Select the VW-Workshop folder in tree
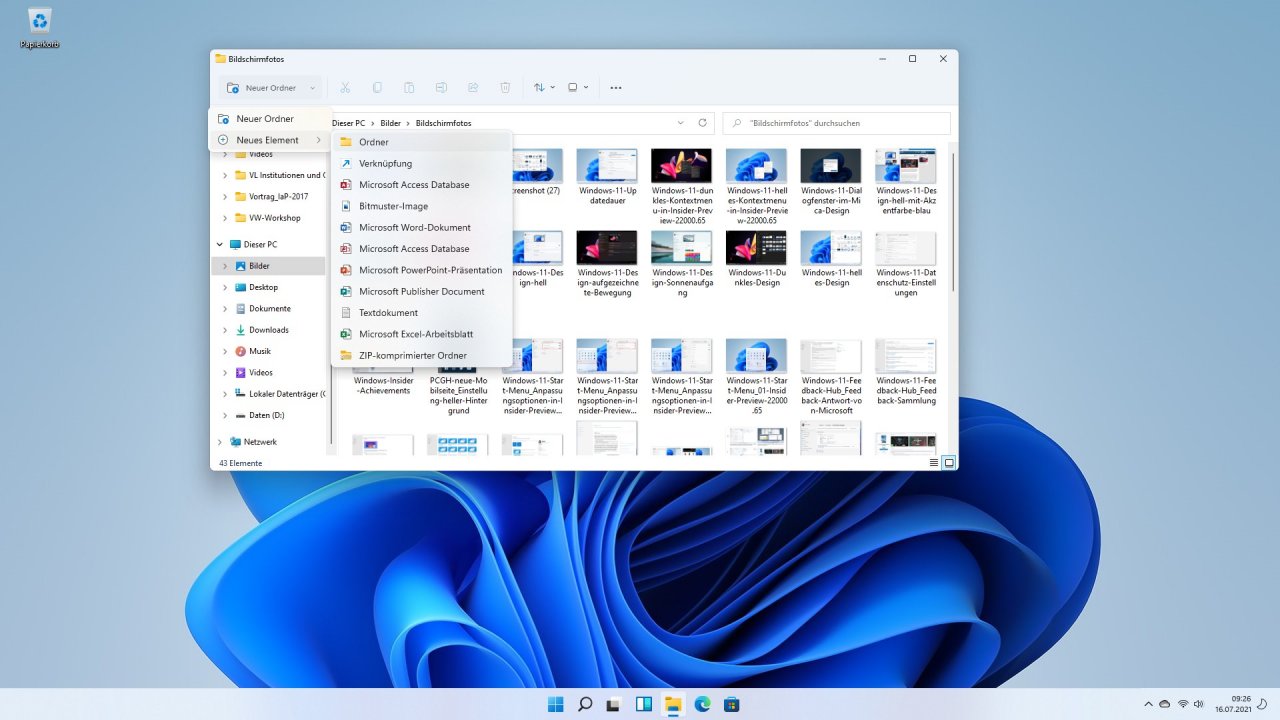Screen dimensions: 1280x720 [x=268, y=218]
